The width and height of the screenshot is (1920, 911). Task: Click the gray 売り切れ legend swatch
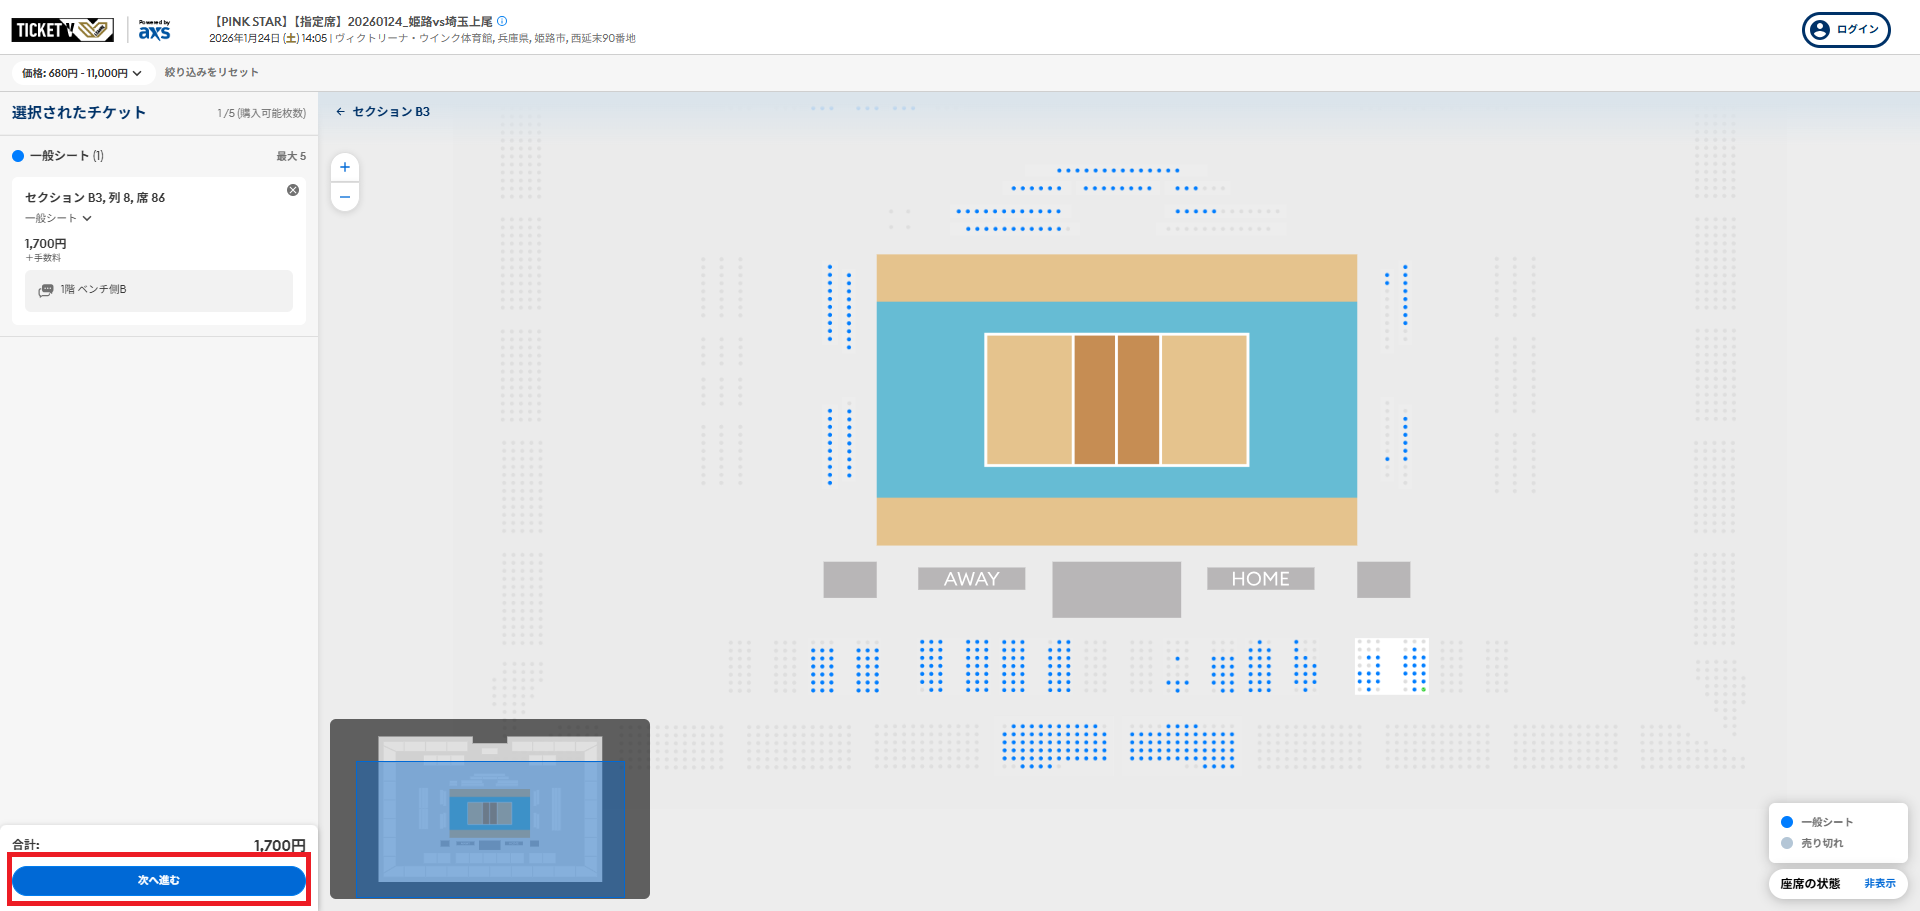(x=1787, y=843)
